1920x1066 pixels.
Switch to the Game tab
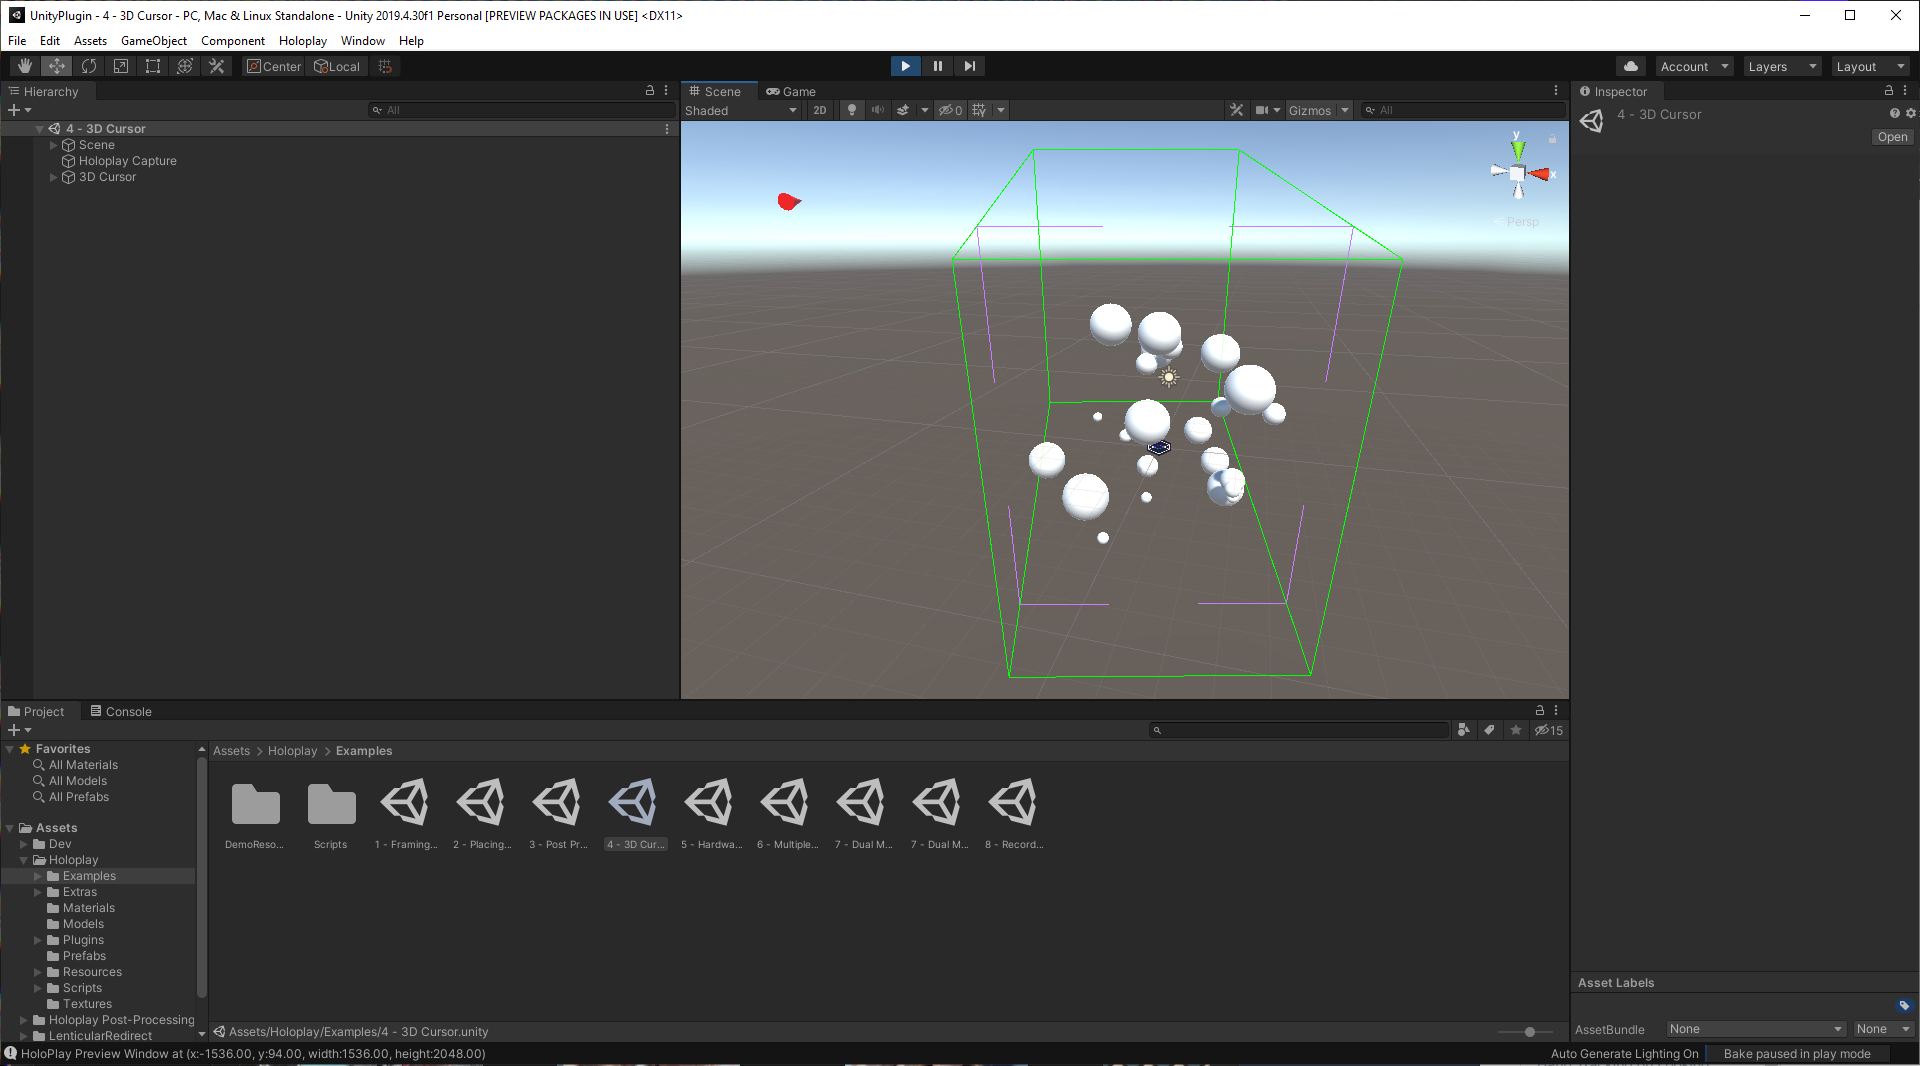coord(791,91)
